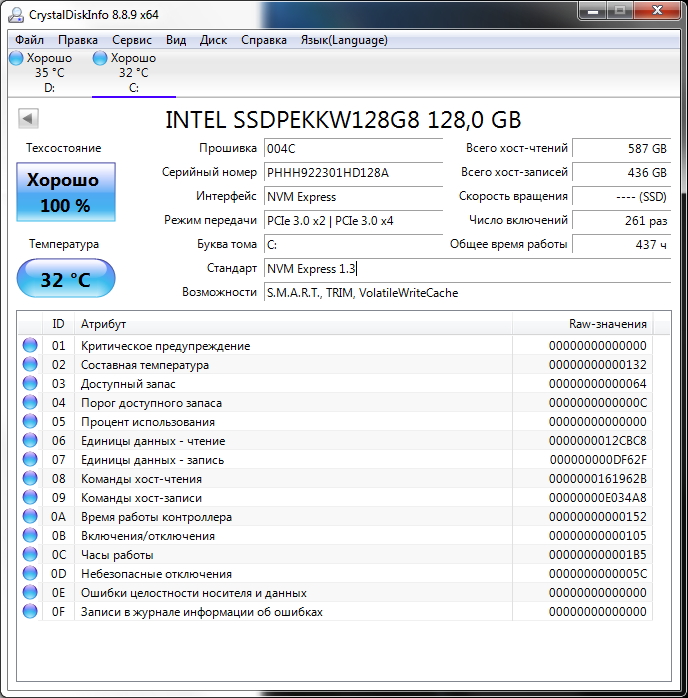Select the Доступный запас attribute row
This screenshot has width=688, height=698.
(x=335, y=383)
